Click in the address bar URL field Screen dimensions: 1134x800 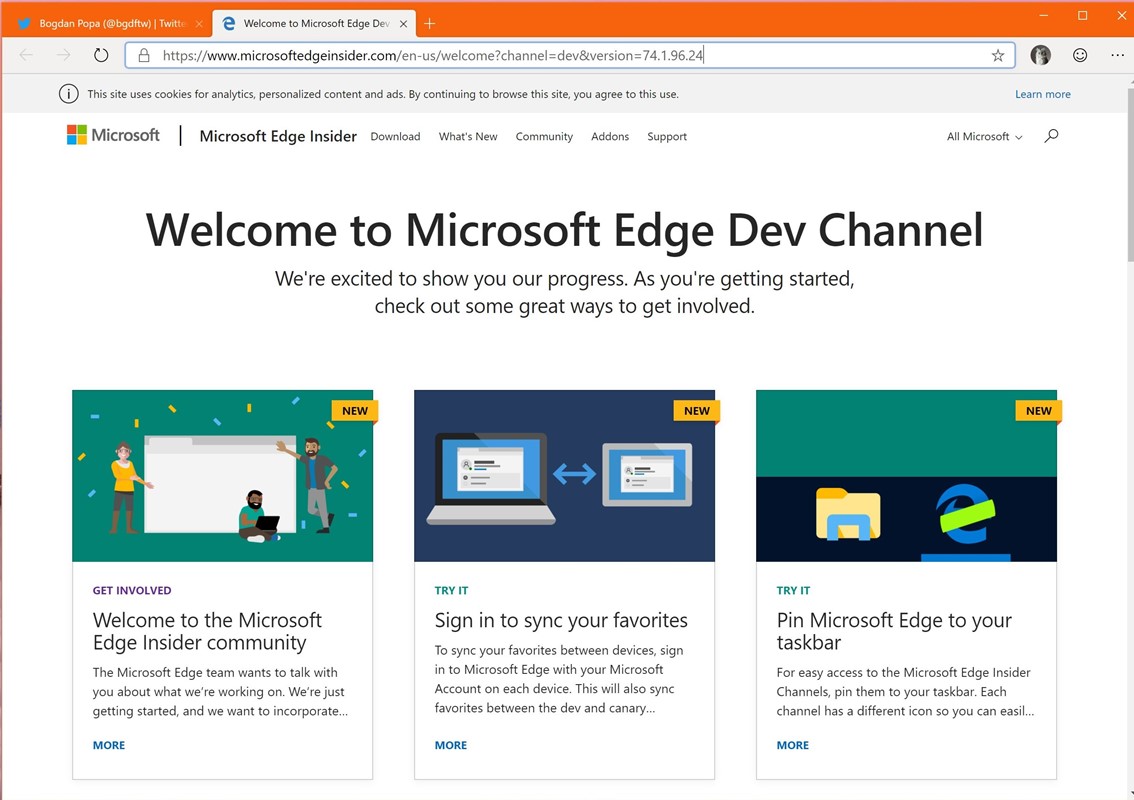pos(570,56)
